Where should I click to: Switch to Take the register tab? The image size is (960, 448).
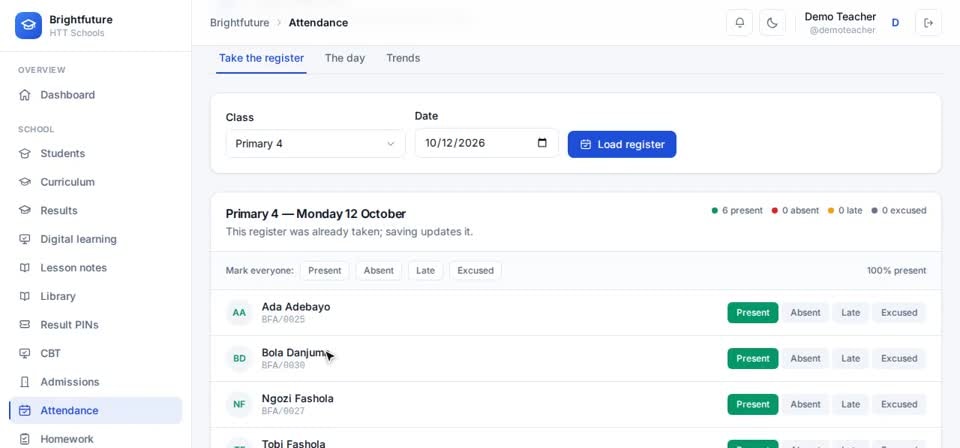pos(261,58)
